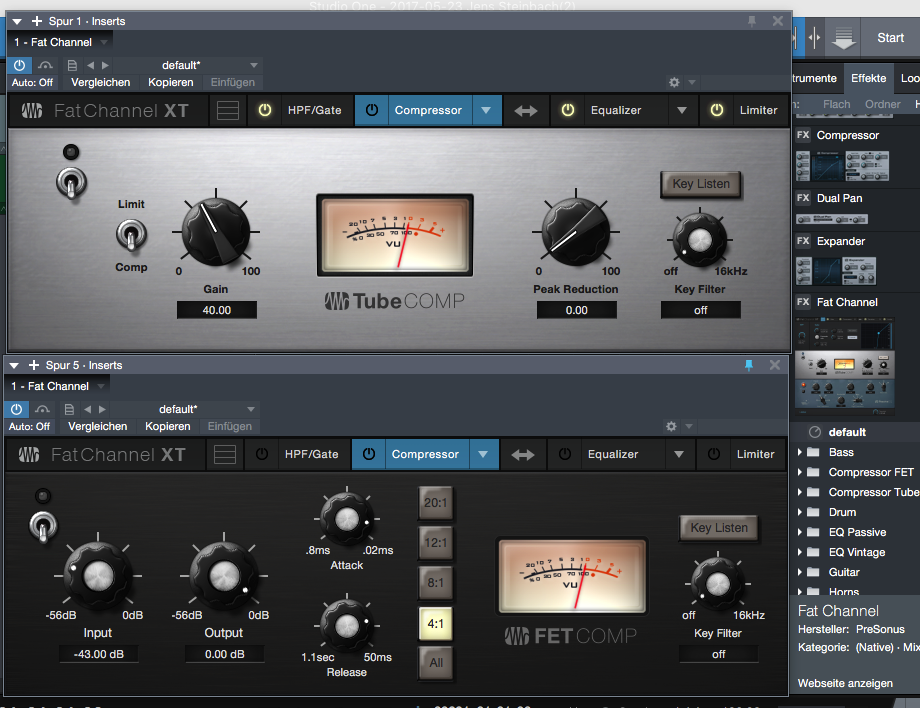Toggle Equalizer power in Spur 1
920x708 pixels.
click(567, 110)
